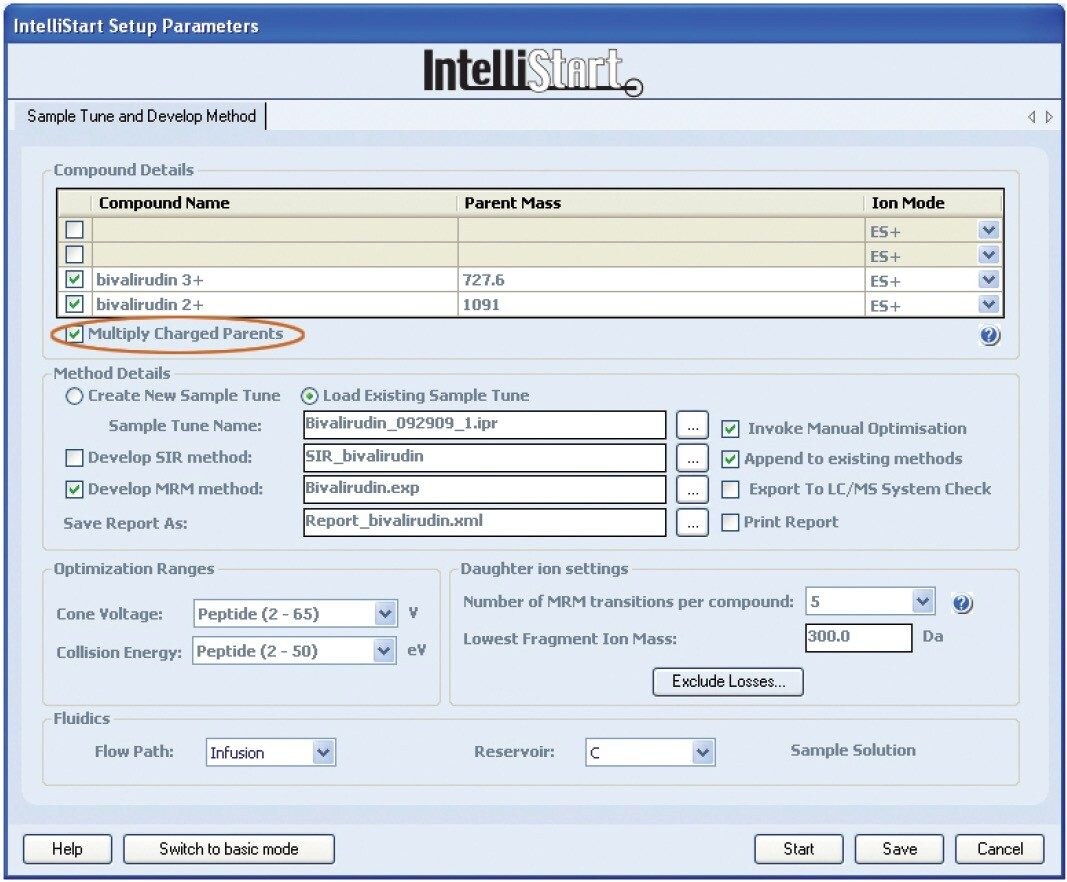Click the tab scroll right arrow
The image size is (1067, 882).
point(1049,117)
